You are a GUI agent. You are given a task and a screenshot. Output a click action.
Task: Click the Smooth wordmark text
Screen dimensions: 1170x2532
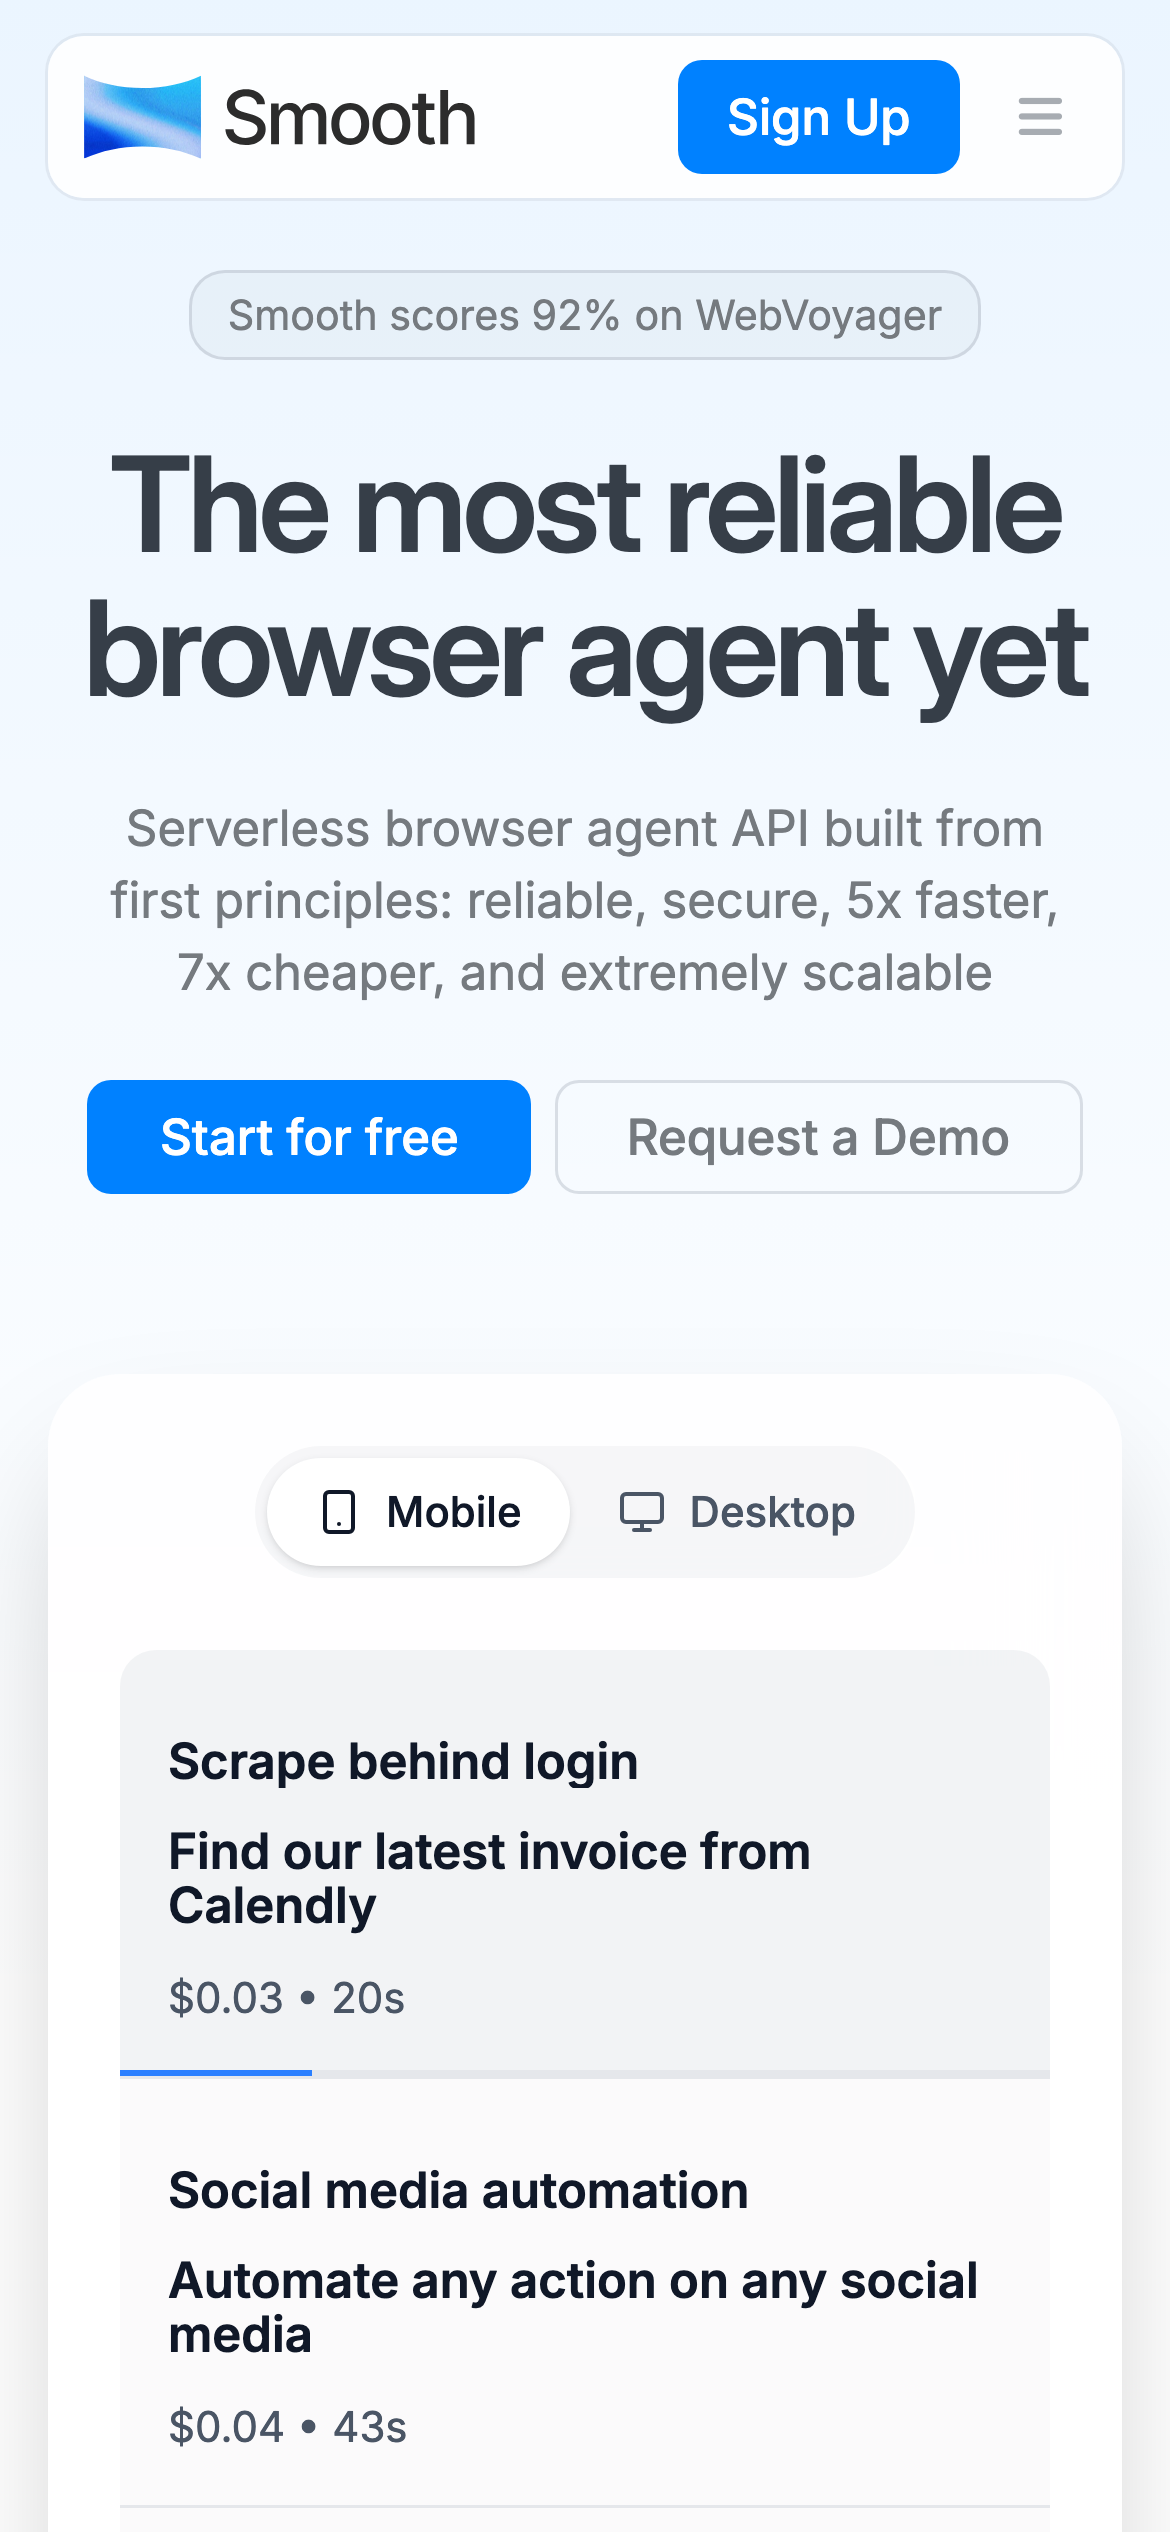pos(350,118)
